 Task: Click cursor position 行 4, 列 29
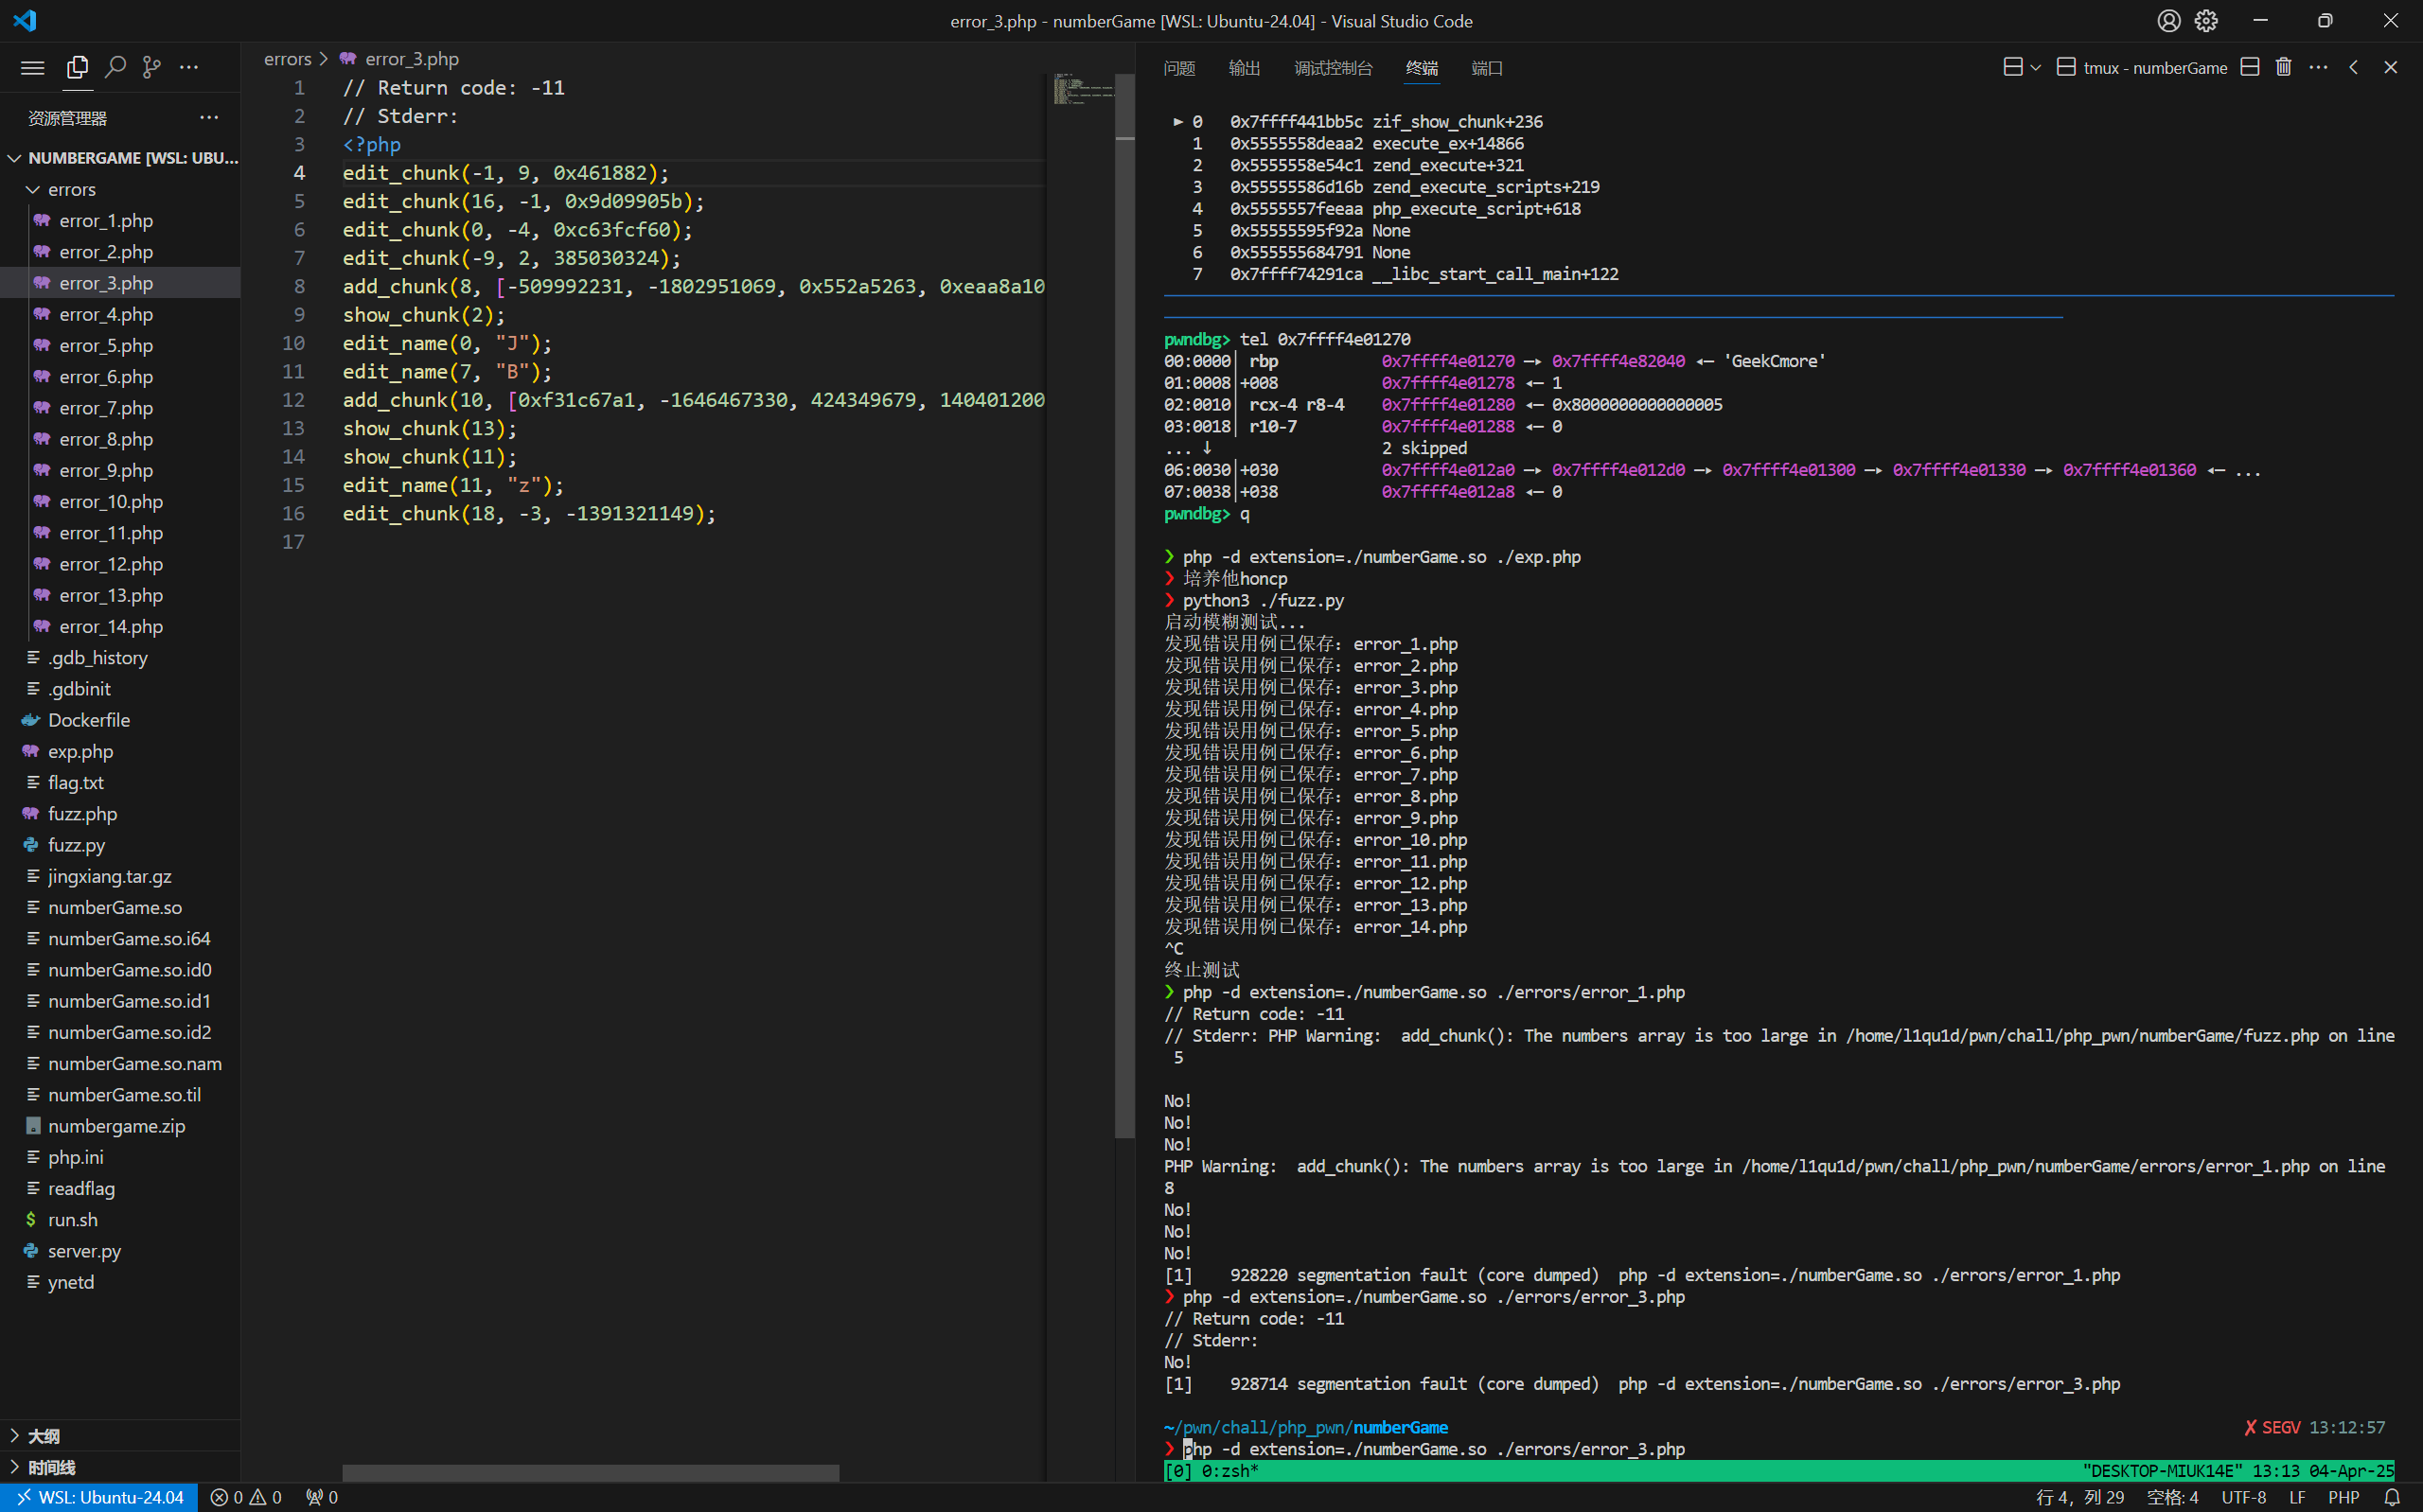point(2080,1497)
